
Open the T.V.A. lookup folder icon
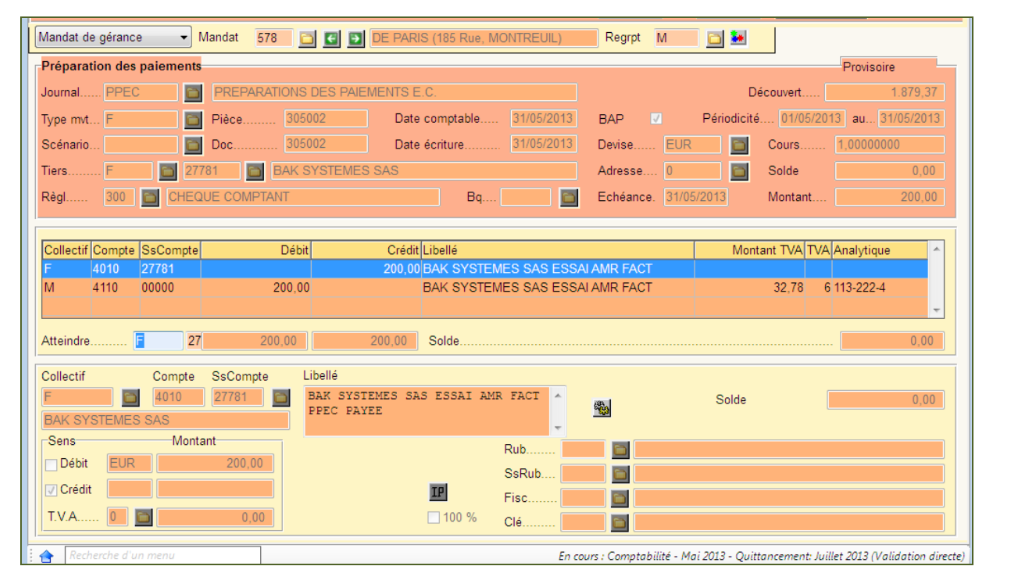[144, 517]
